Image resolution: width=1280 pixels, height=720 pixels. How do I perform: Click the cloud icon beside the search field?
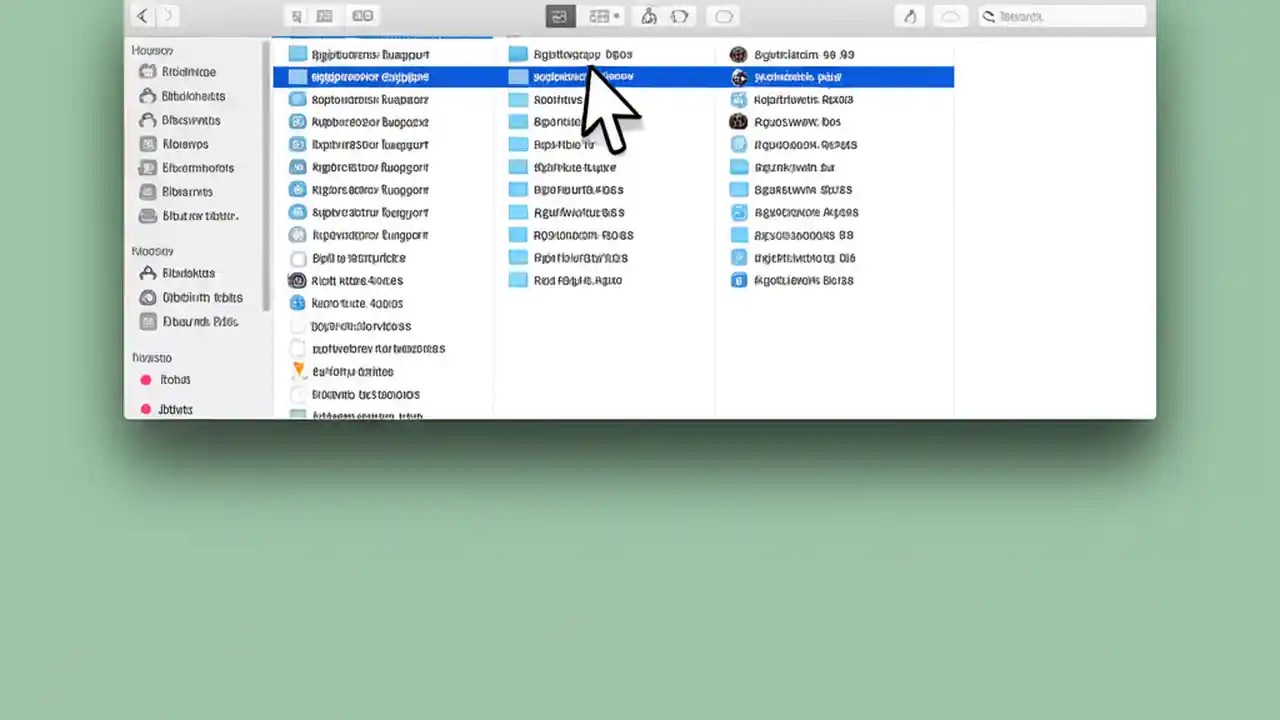(x=949, y=15)
